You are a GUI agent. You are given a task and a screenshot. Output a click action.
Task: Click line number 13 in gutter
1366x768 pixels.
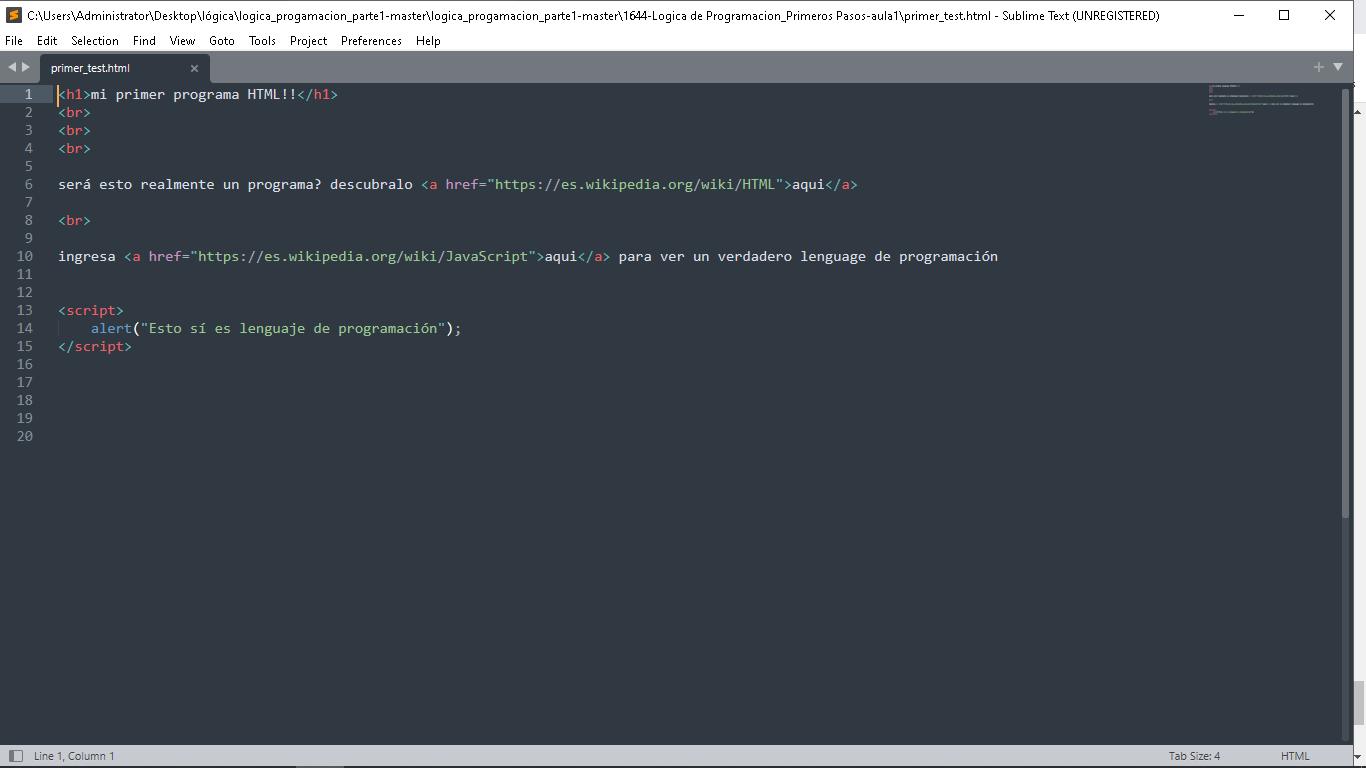point(25,310)
